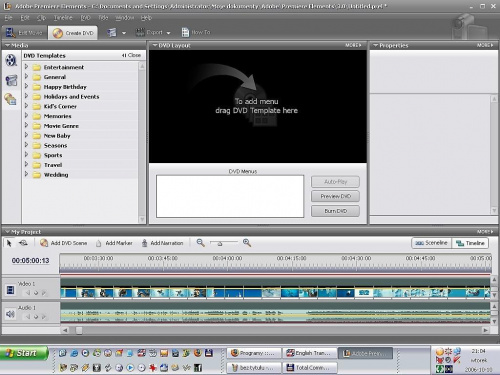Click the timeline horizontal scrollbar thumb

click(79, 330)
